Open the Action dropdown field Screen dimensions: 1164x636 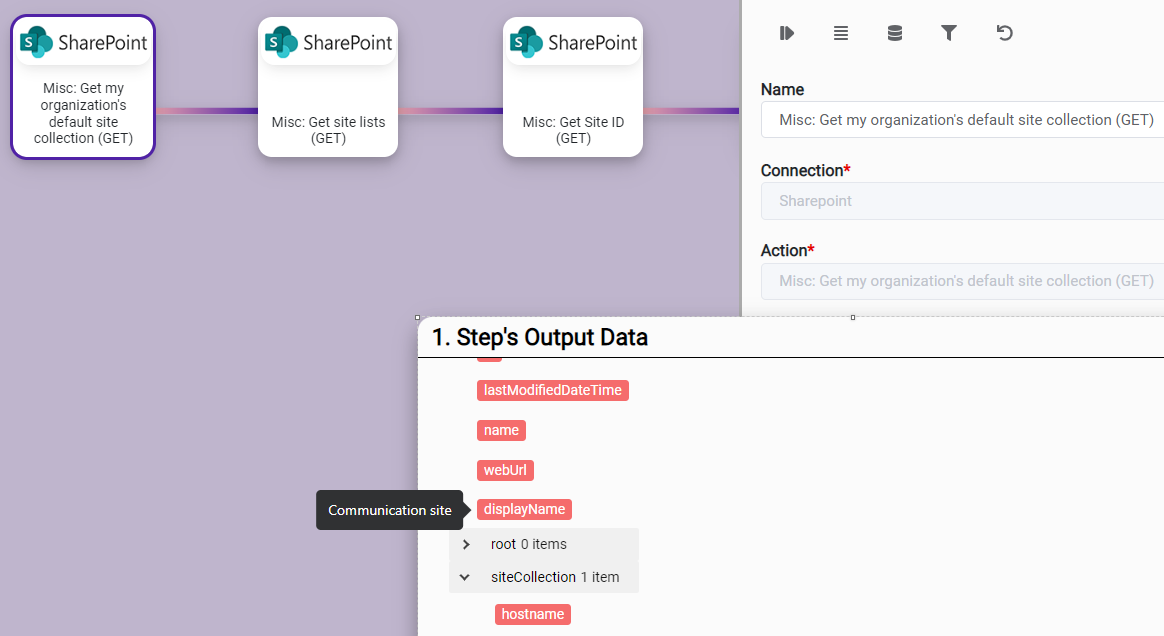coord(961,281)
